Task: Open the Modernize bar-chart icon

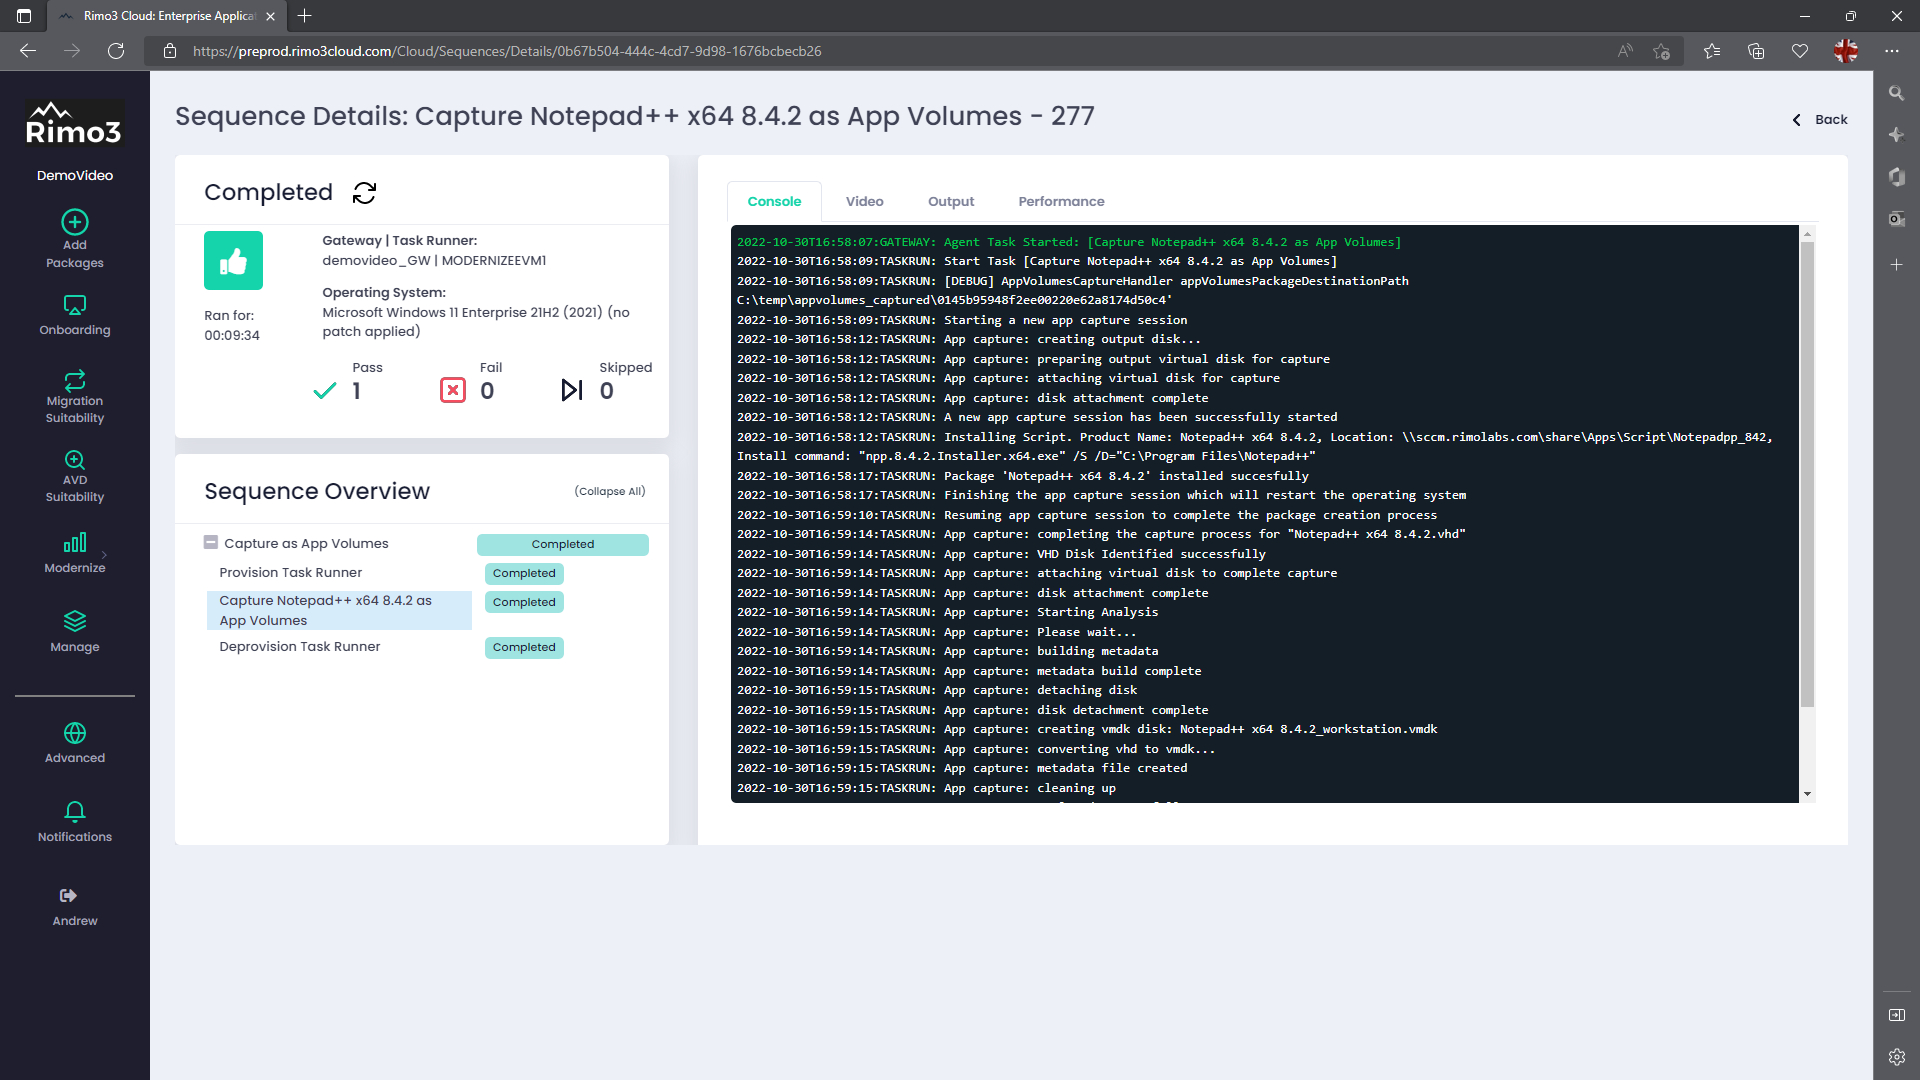Action: [x=75, y=543]
